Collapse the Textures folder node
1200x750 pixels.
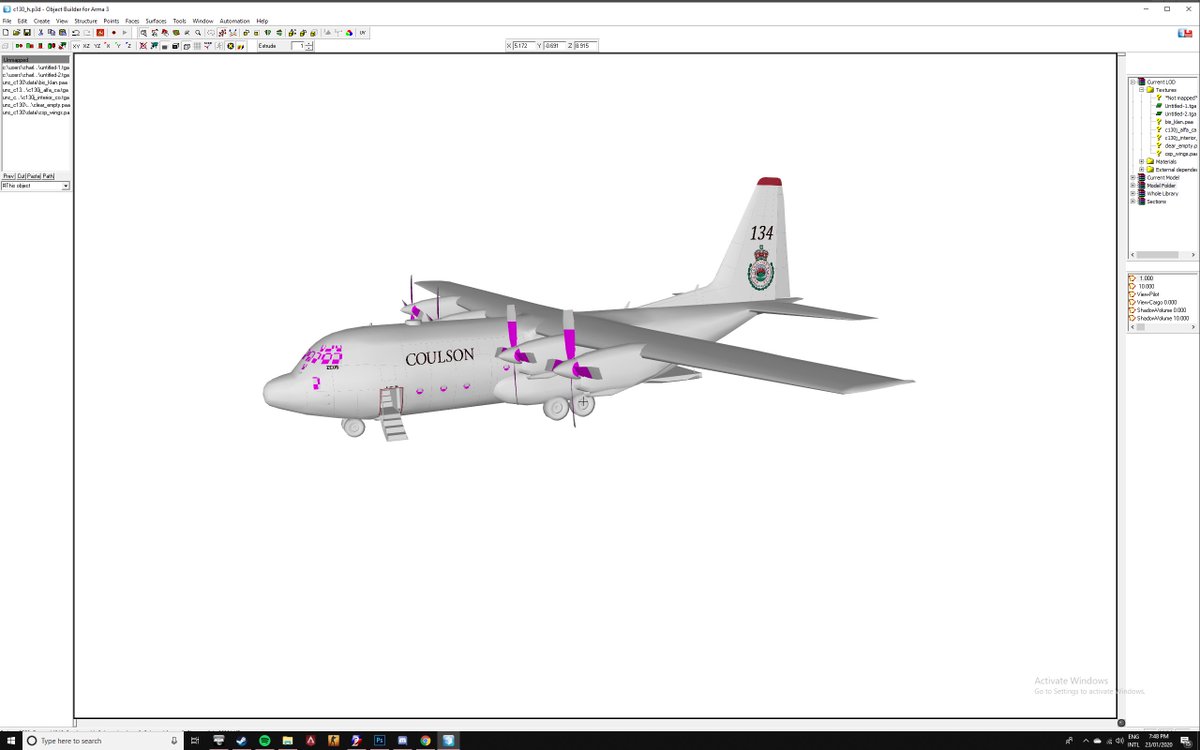tap(1141, 90)
